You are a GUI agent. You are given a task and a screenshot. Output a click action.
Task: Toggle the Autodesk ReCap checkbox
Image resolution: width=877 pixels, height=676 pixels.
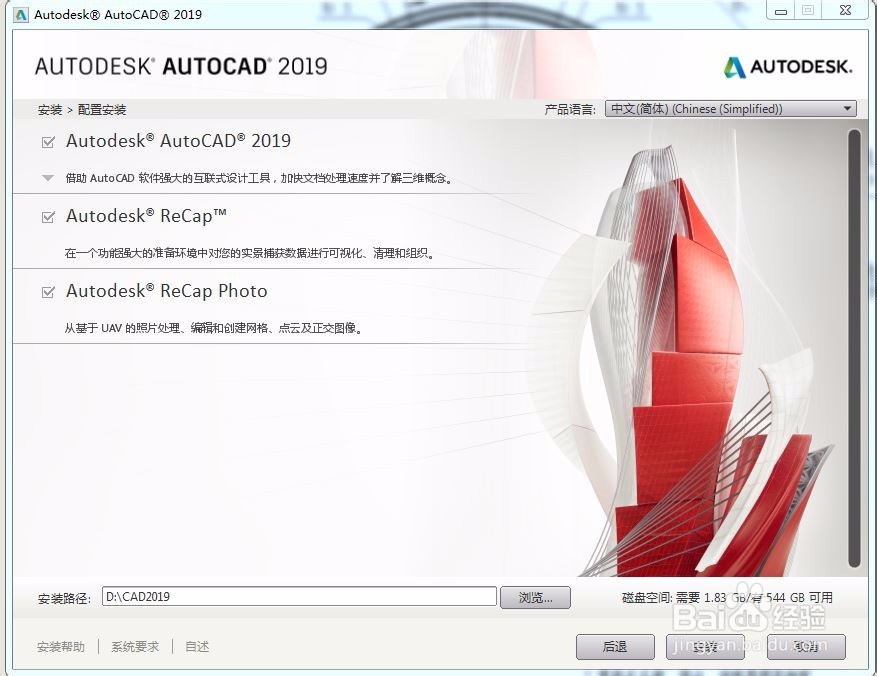[48, 217]
